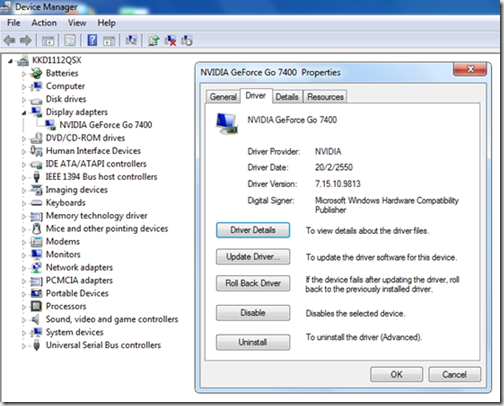Click the Roll Back Driver button
504x406 pixels.
tap(253, 283)
